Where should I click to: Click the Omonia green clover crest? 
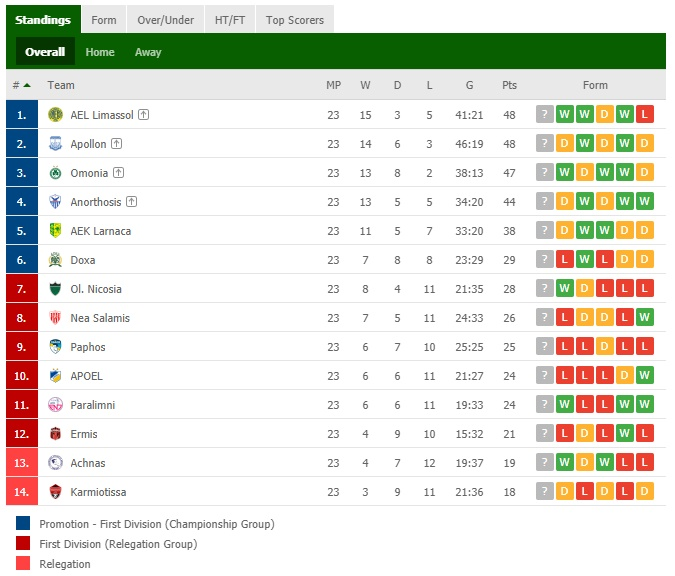tap(55, 173)
